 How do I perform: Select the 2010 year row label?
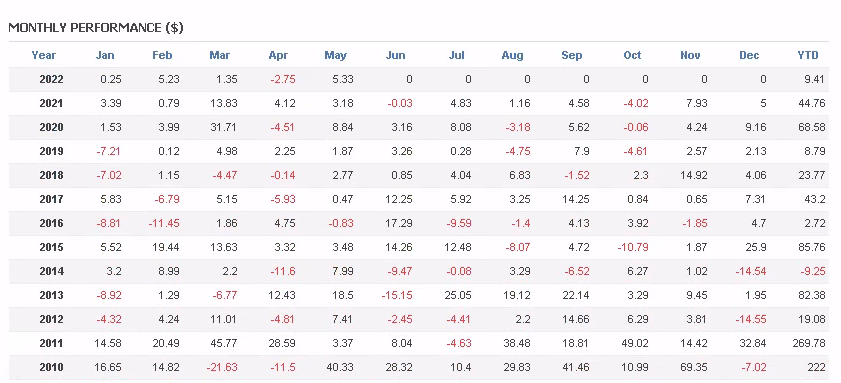tap(51, 367)
